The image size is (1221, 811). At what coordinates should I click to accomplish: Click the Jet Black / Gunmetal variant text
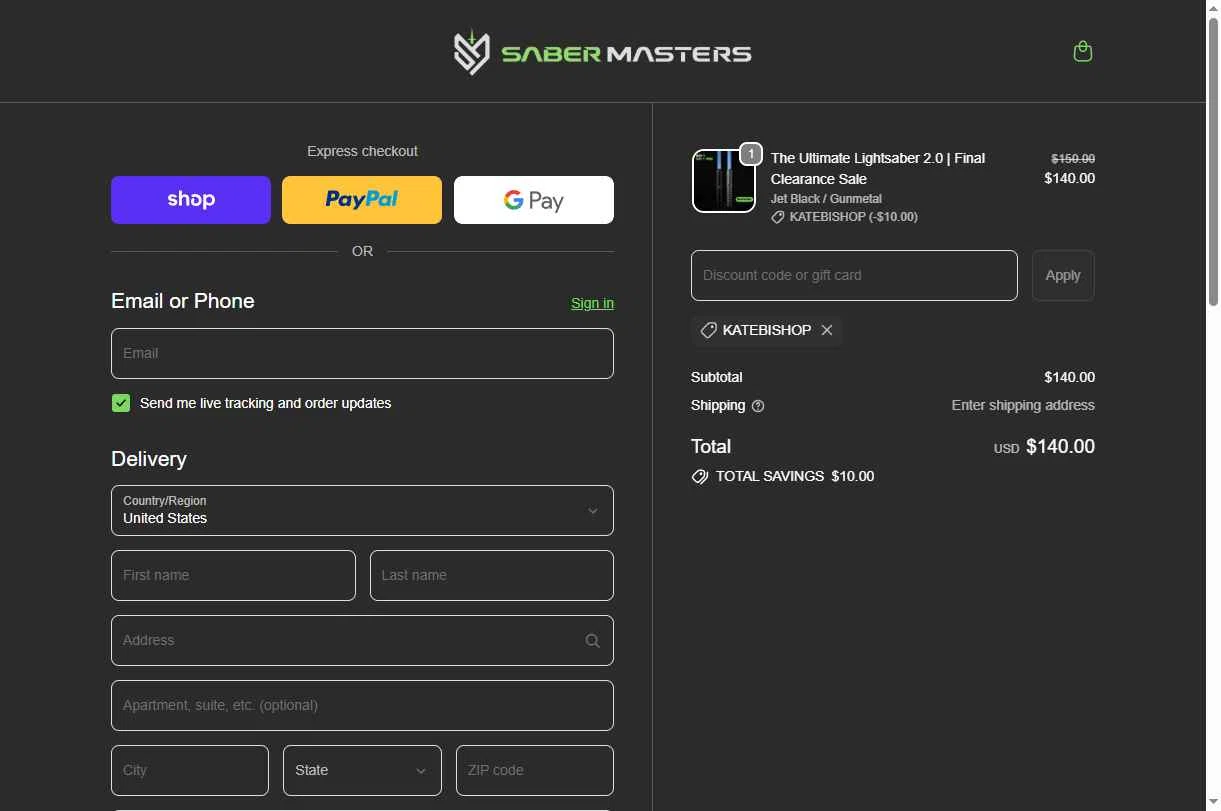(x=826, y=199)
